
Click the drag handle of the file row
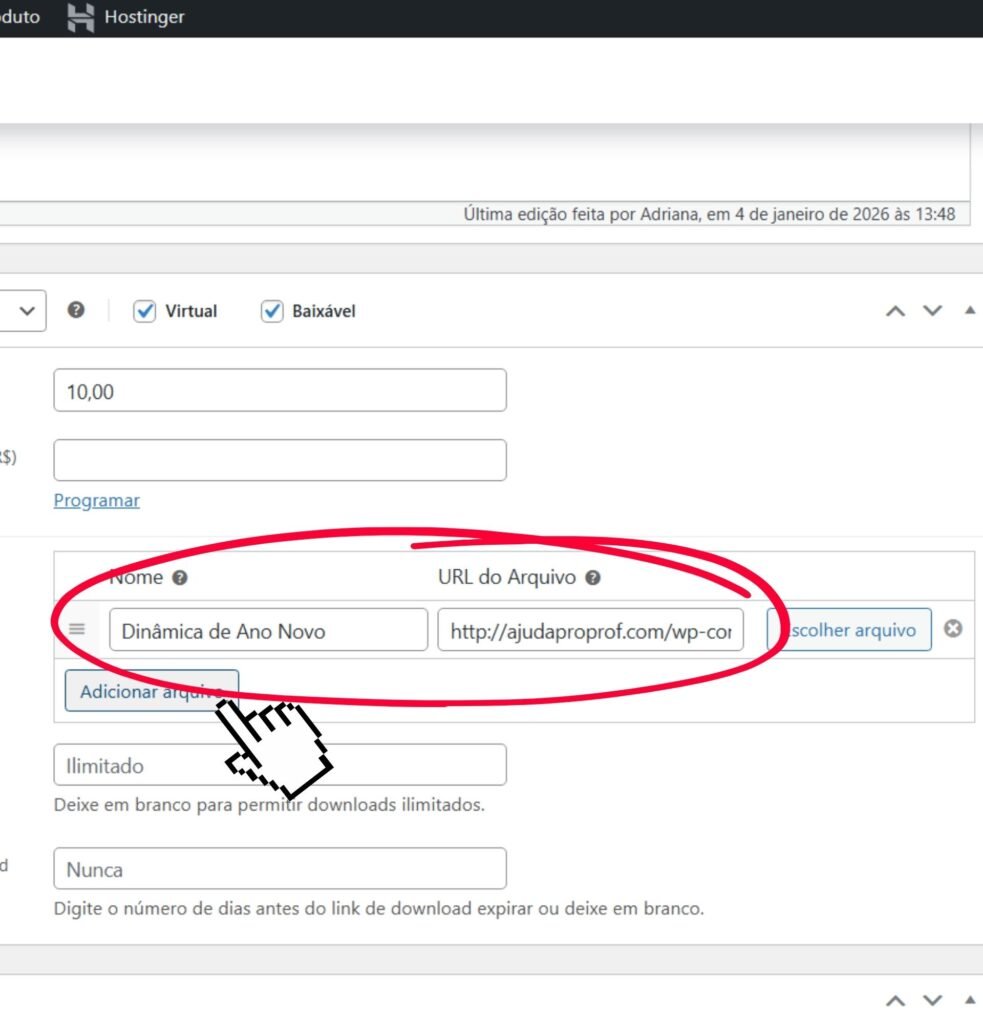(x=77, y=630)
